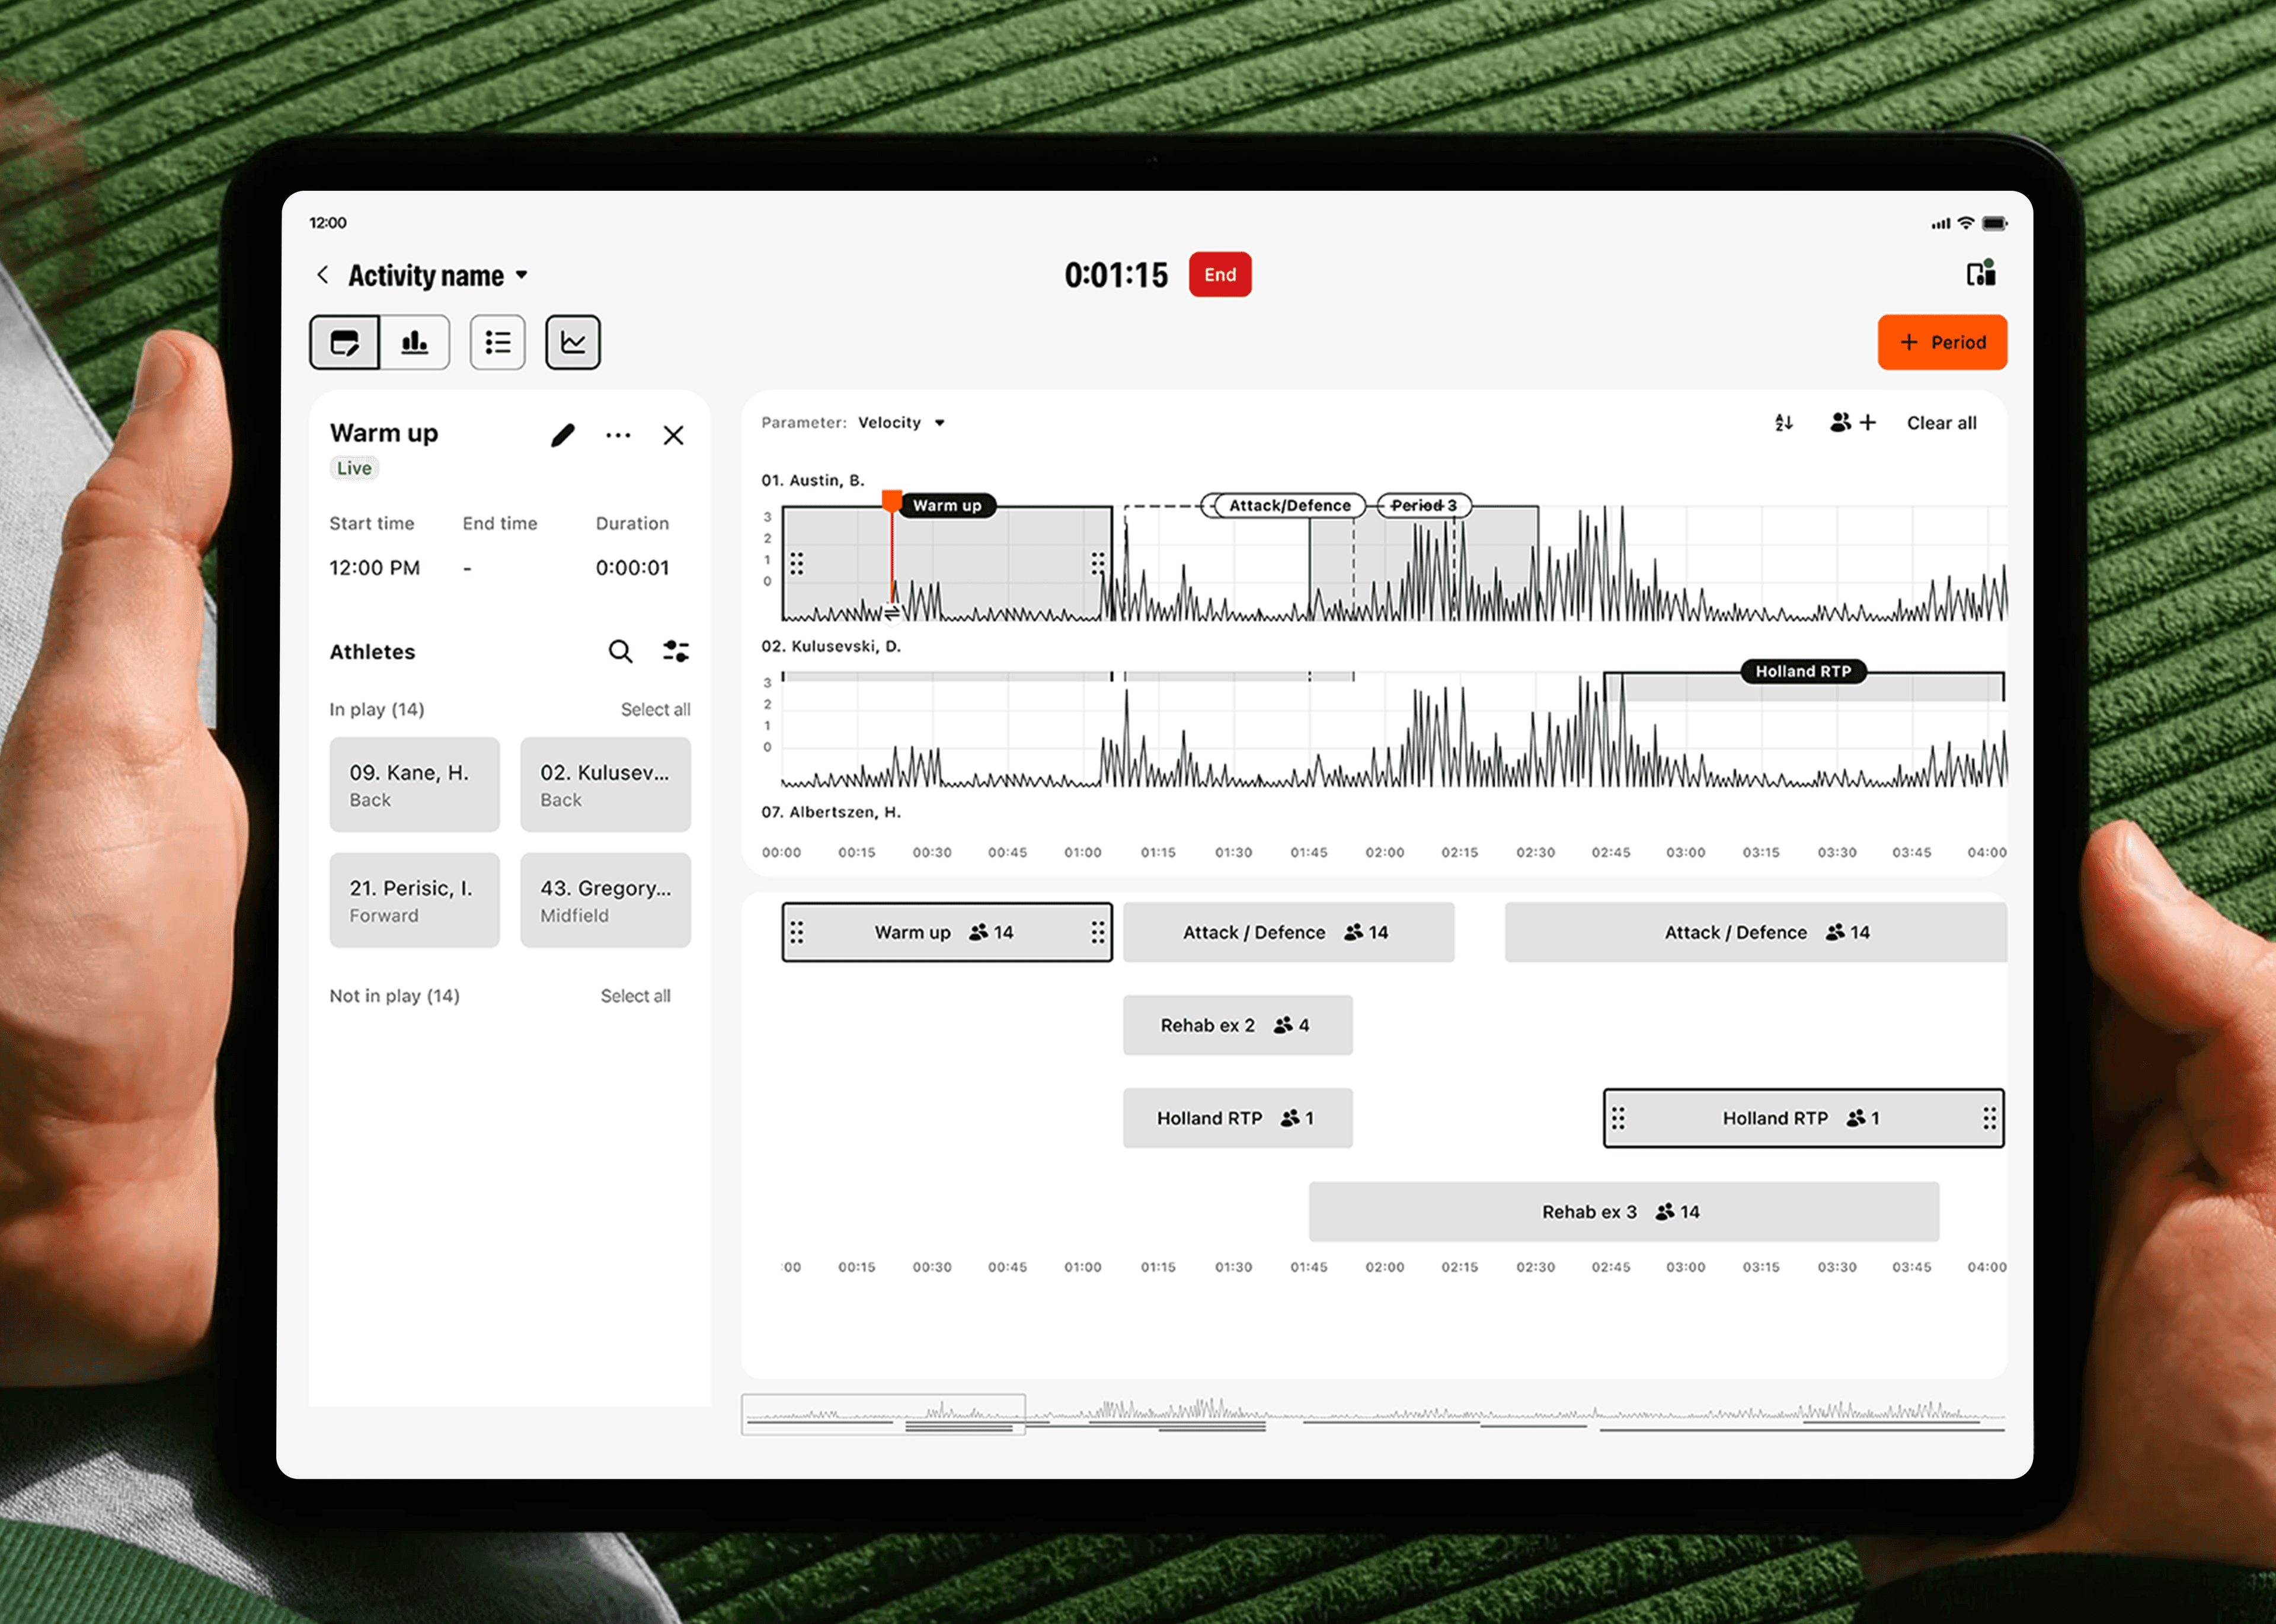Sort athletes with the A-Z sort icon
This screenshot has height=1624, width=2276.
click(1784, 423)
